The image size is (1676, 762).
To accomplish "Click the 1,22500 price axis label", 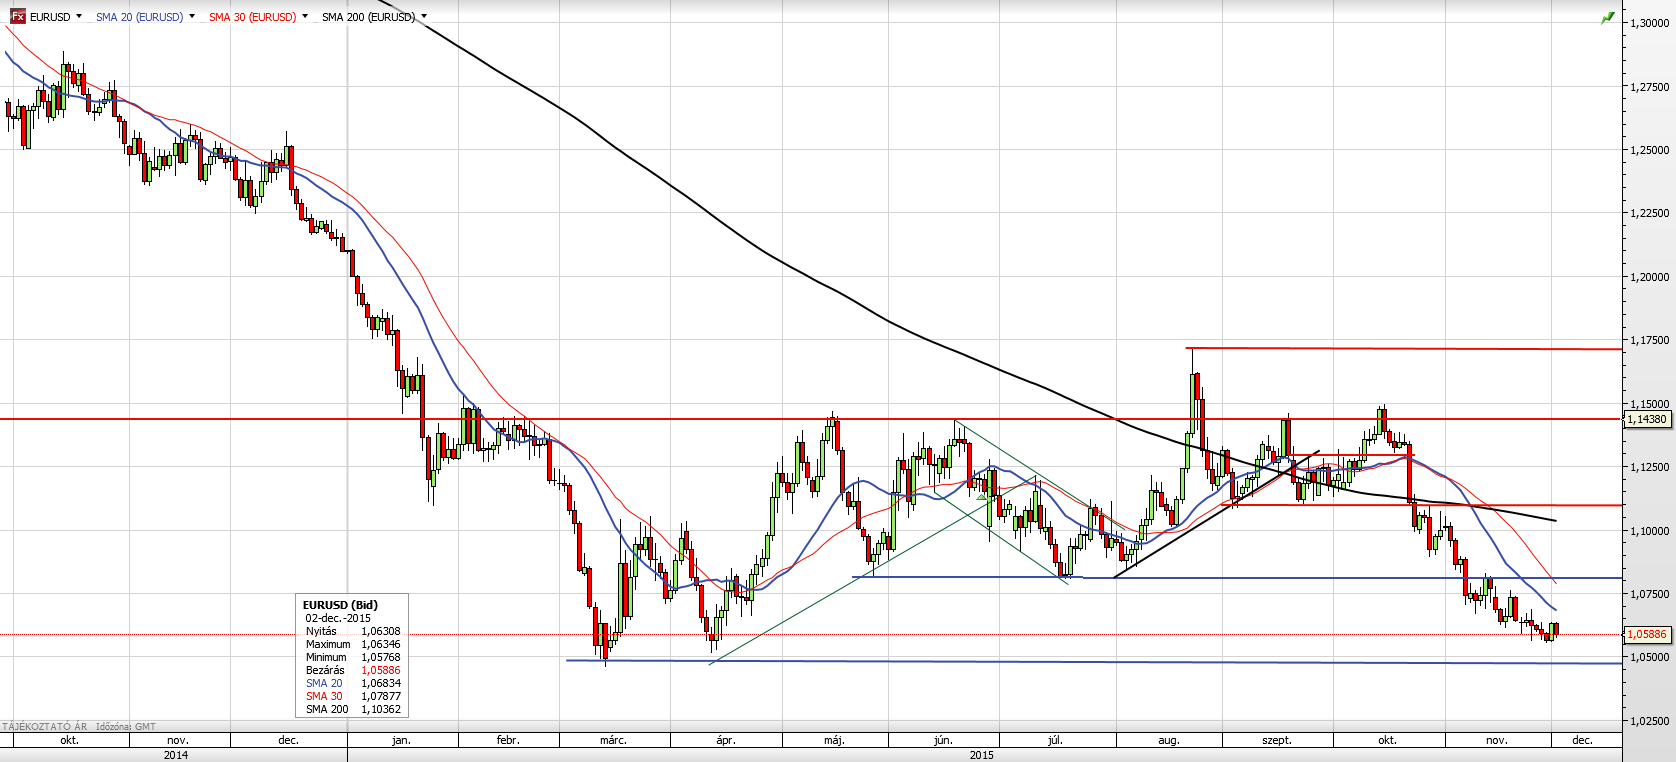I will (x=1649, y=213).
